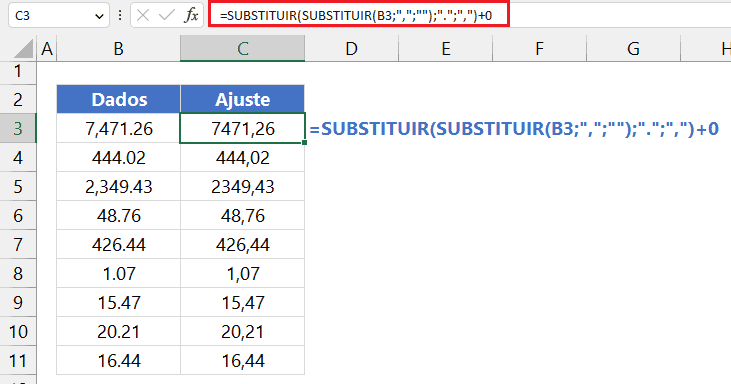
Task: Select column D header
Action: click(352, 48)
